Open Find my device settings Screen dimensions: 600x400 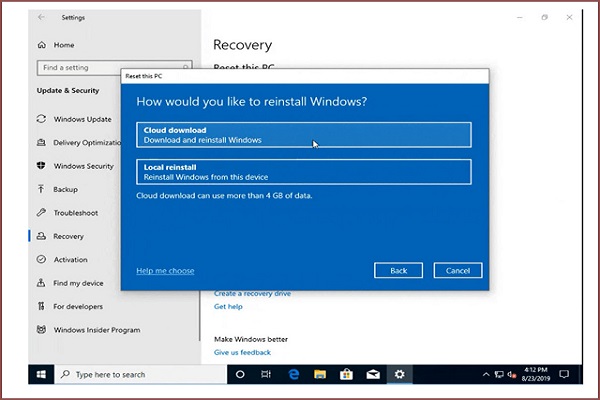(x=78, y=283)
